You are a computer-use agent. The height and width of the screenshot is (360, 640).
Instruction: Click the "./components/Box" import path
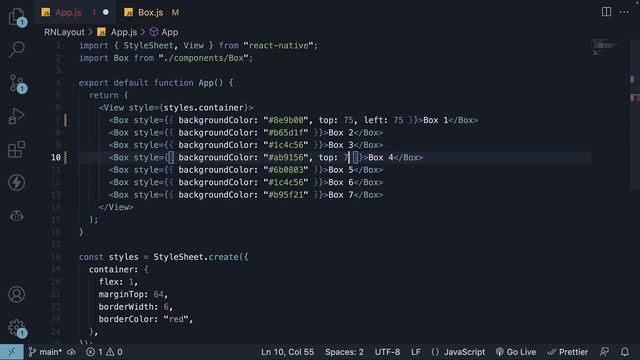click(204, 58)
